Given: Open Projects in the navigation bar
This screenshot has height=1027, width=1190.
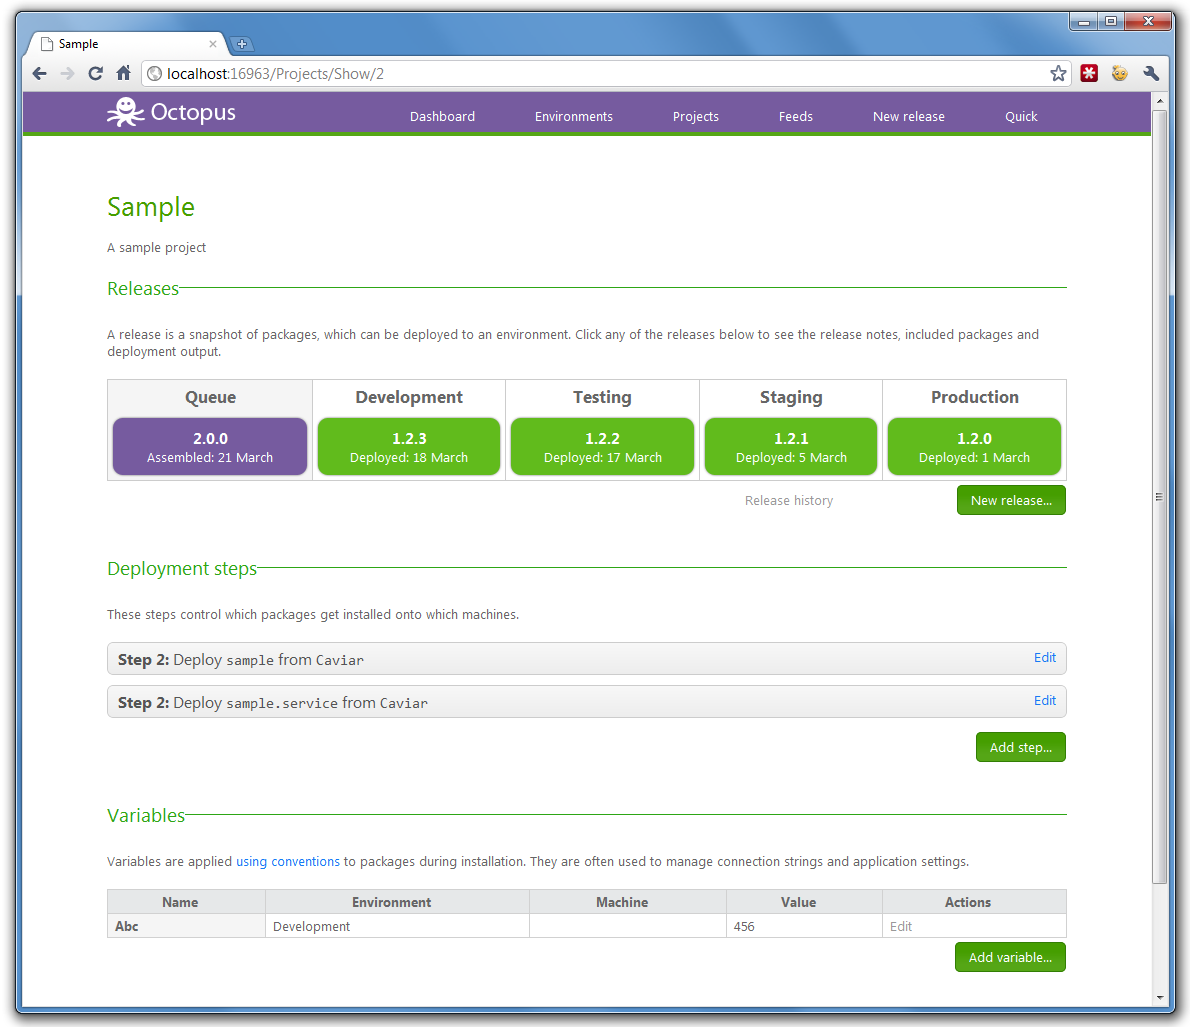Looking at the screenshot, I should click(x=695, y=116).
